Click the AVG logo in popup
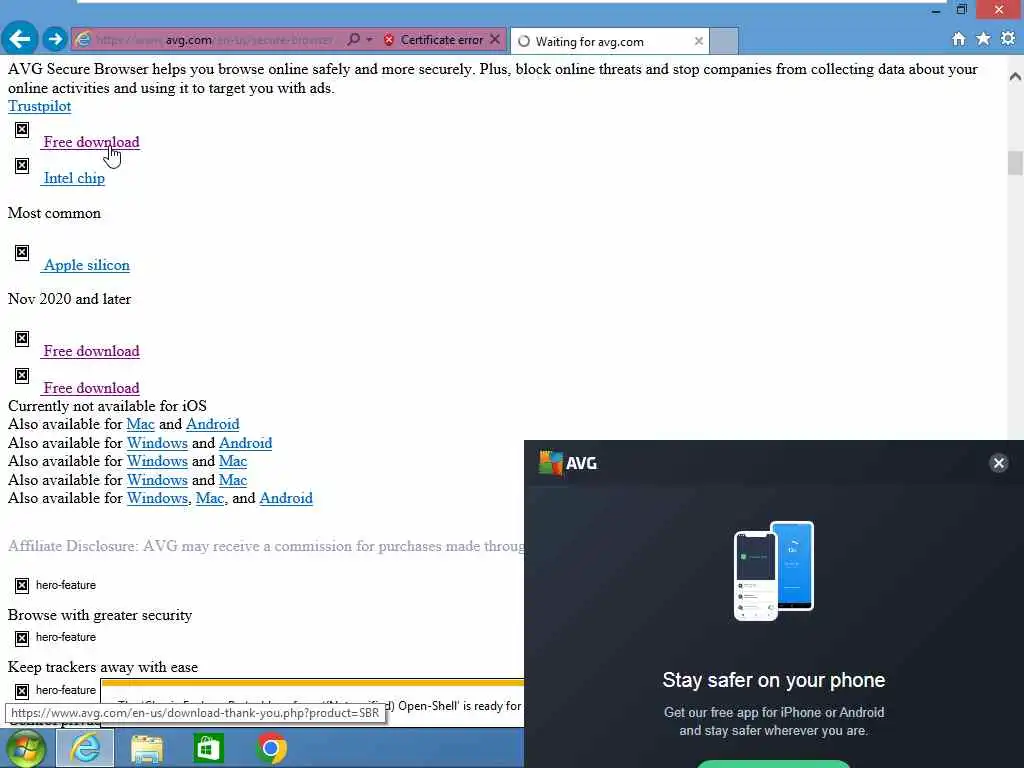 [568, 463]
